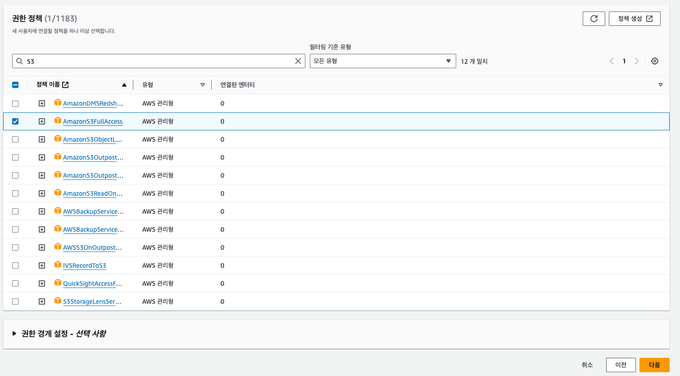The width and height of the screenshot is (680, 376).
Task: Check the IVSRecordToS3 policy checkbox
Action: coord(15,265)
